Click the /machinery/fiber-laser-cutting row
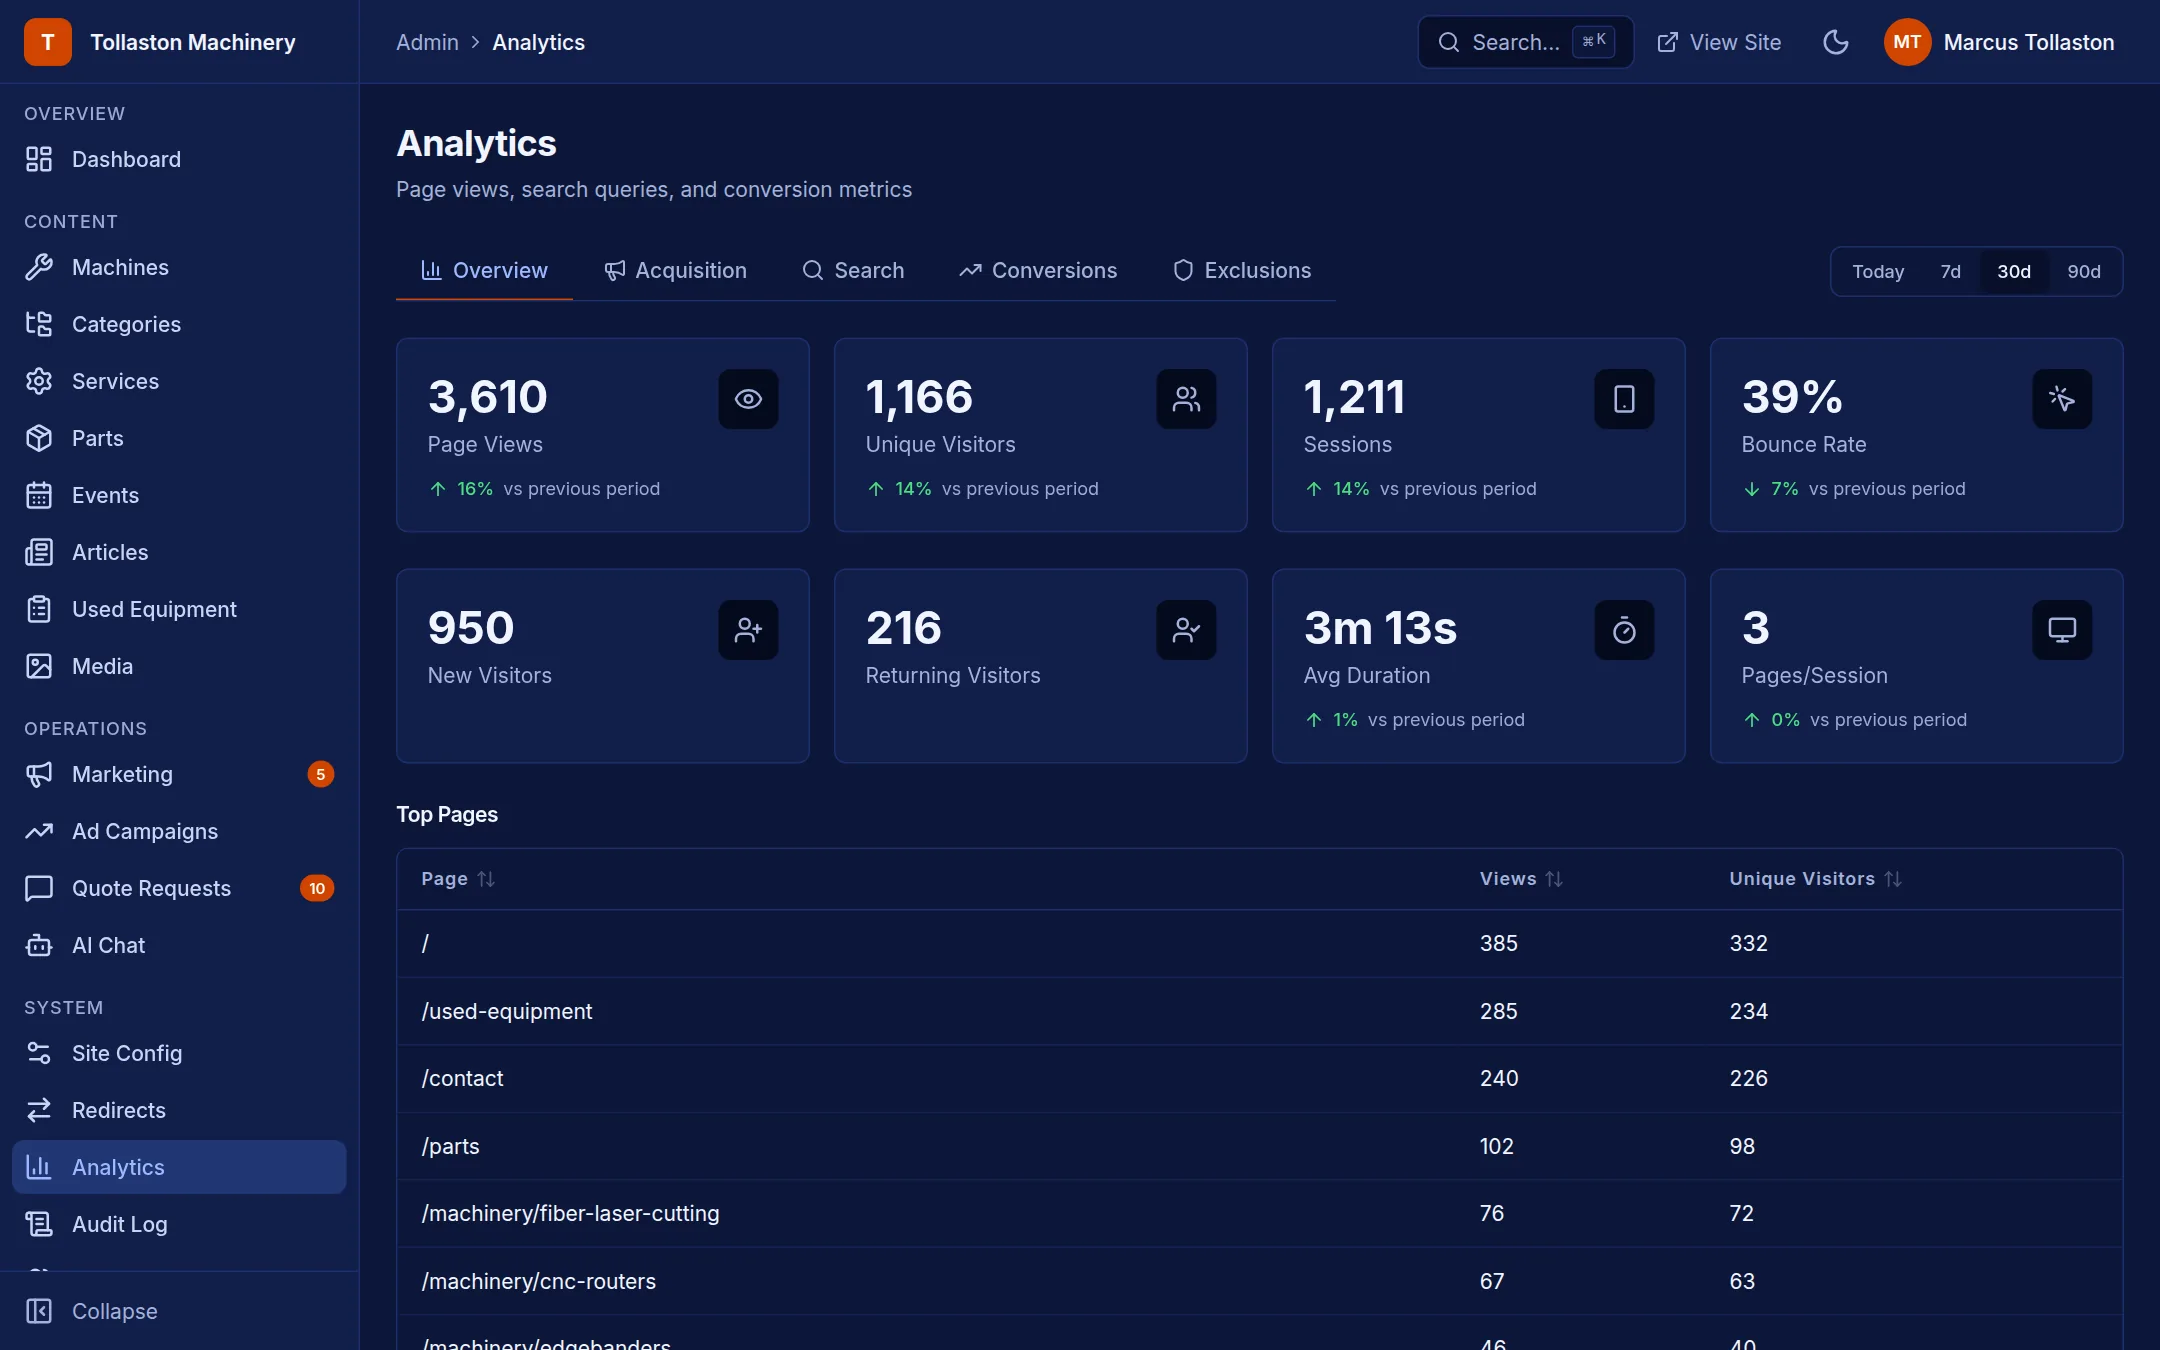Image resolution: width=2160 pixels, height=1350 pixels. tap(1259, 1213)
